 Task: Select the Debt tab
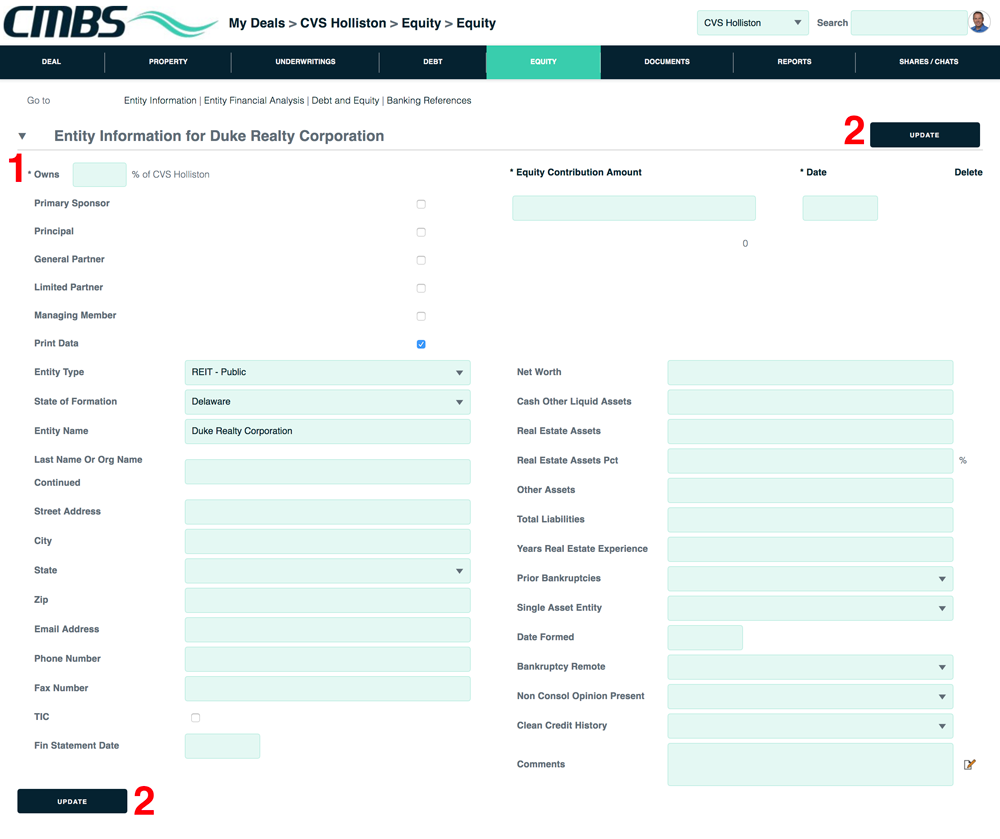[433, 62]
